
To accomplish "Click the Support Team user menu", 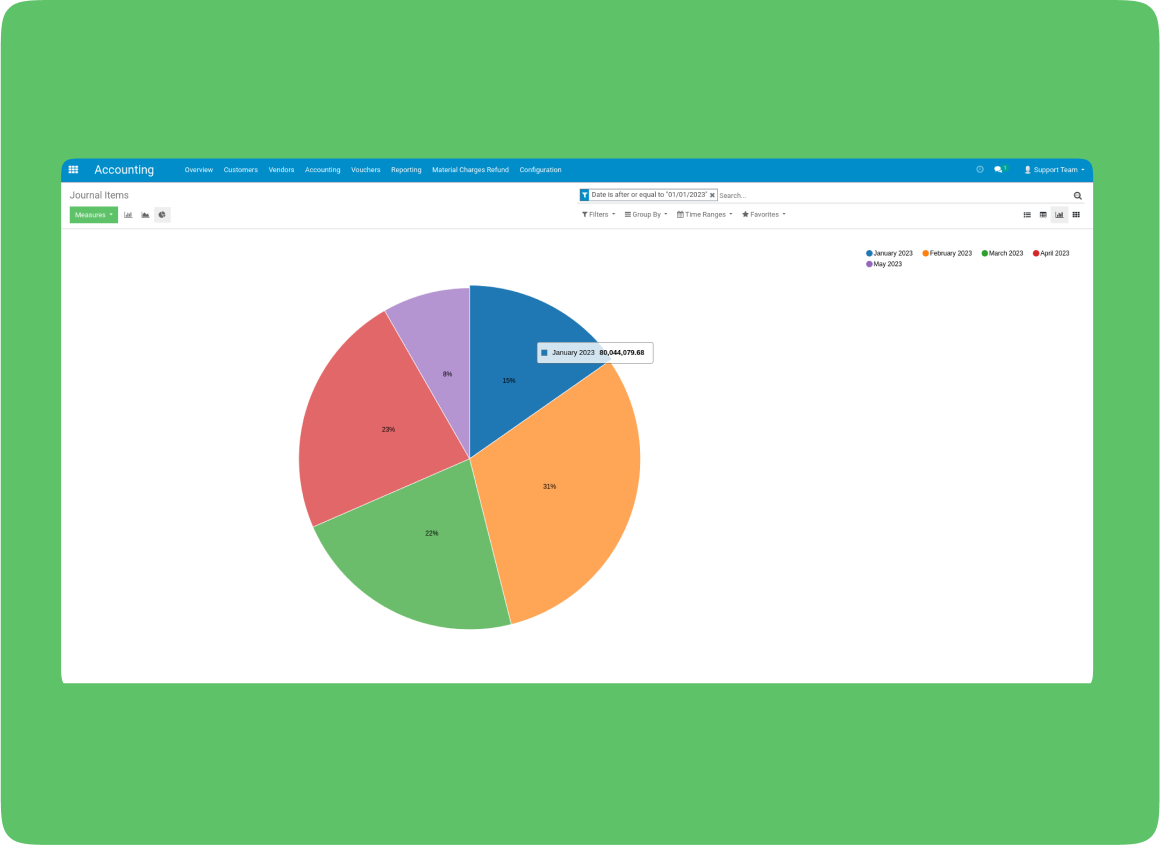I will point(1054,170).
